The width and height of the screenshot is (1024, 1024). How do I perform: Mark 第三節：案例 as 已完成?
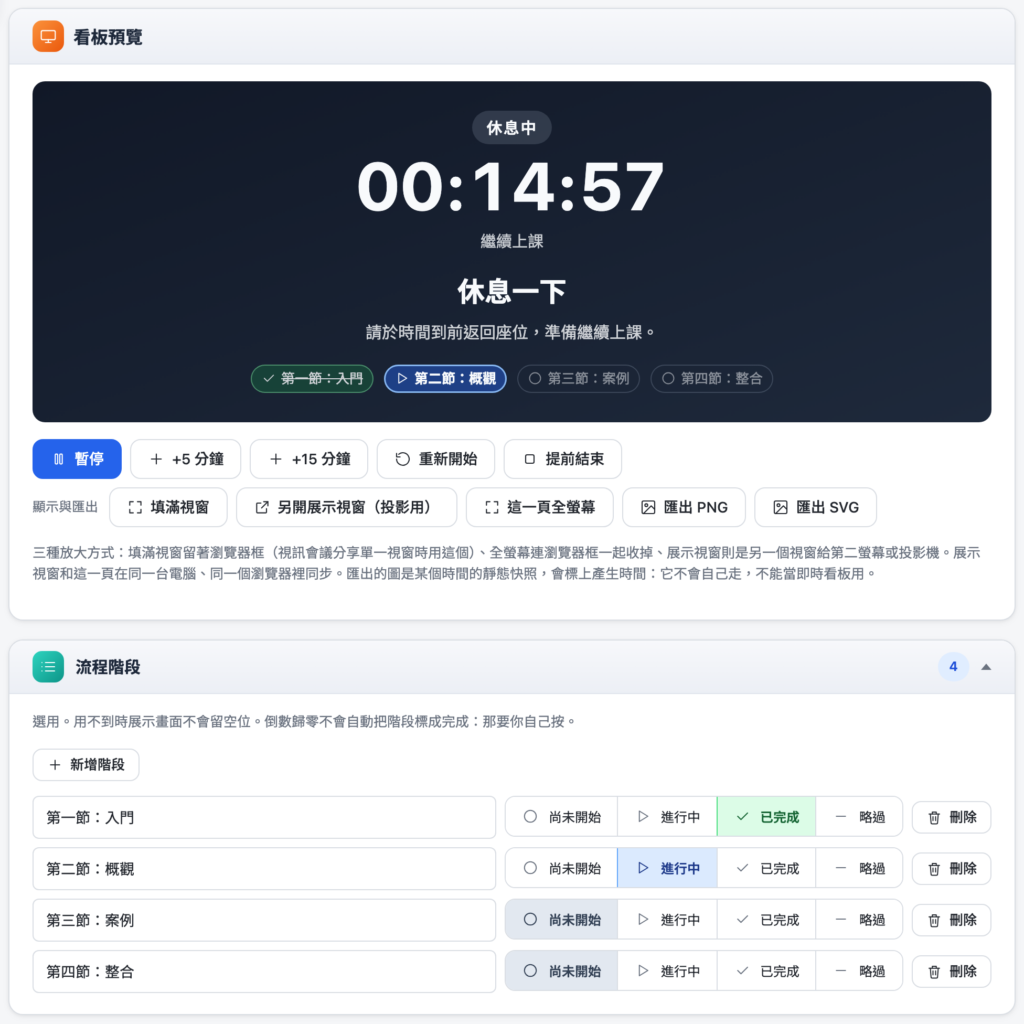(767, 920)
